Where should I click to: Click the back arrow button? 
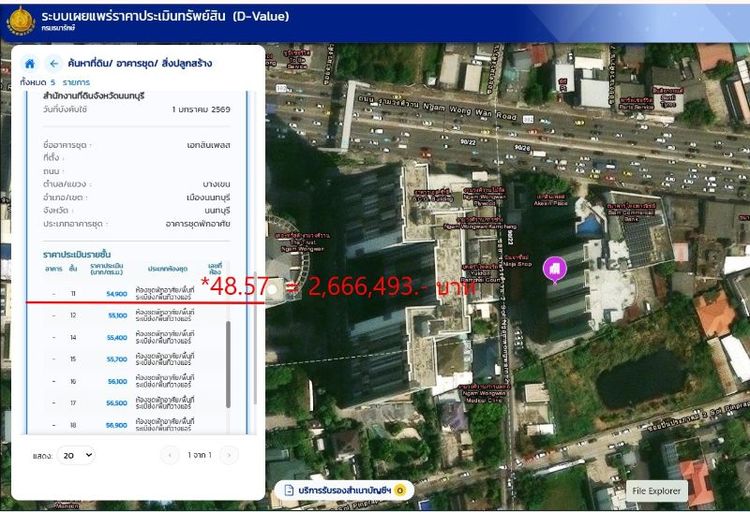tap(54, 64)
